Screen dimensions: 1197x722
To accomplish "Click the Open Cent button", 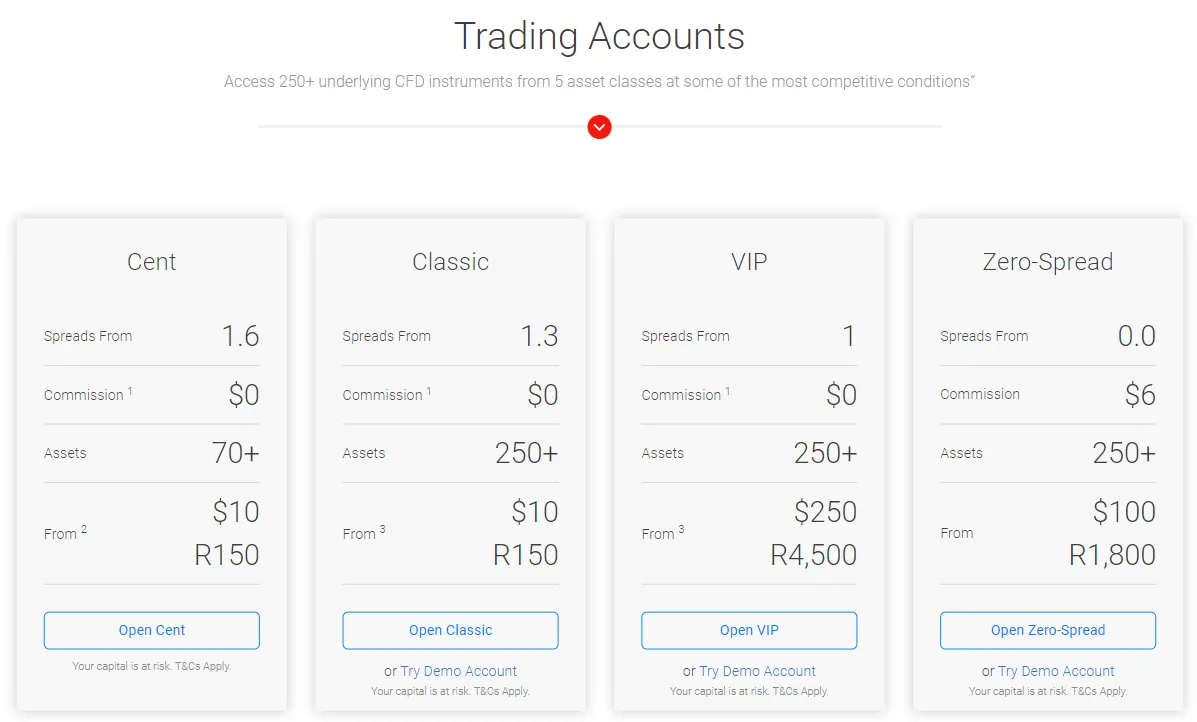I will [151, 630].
